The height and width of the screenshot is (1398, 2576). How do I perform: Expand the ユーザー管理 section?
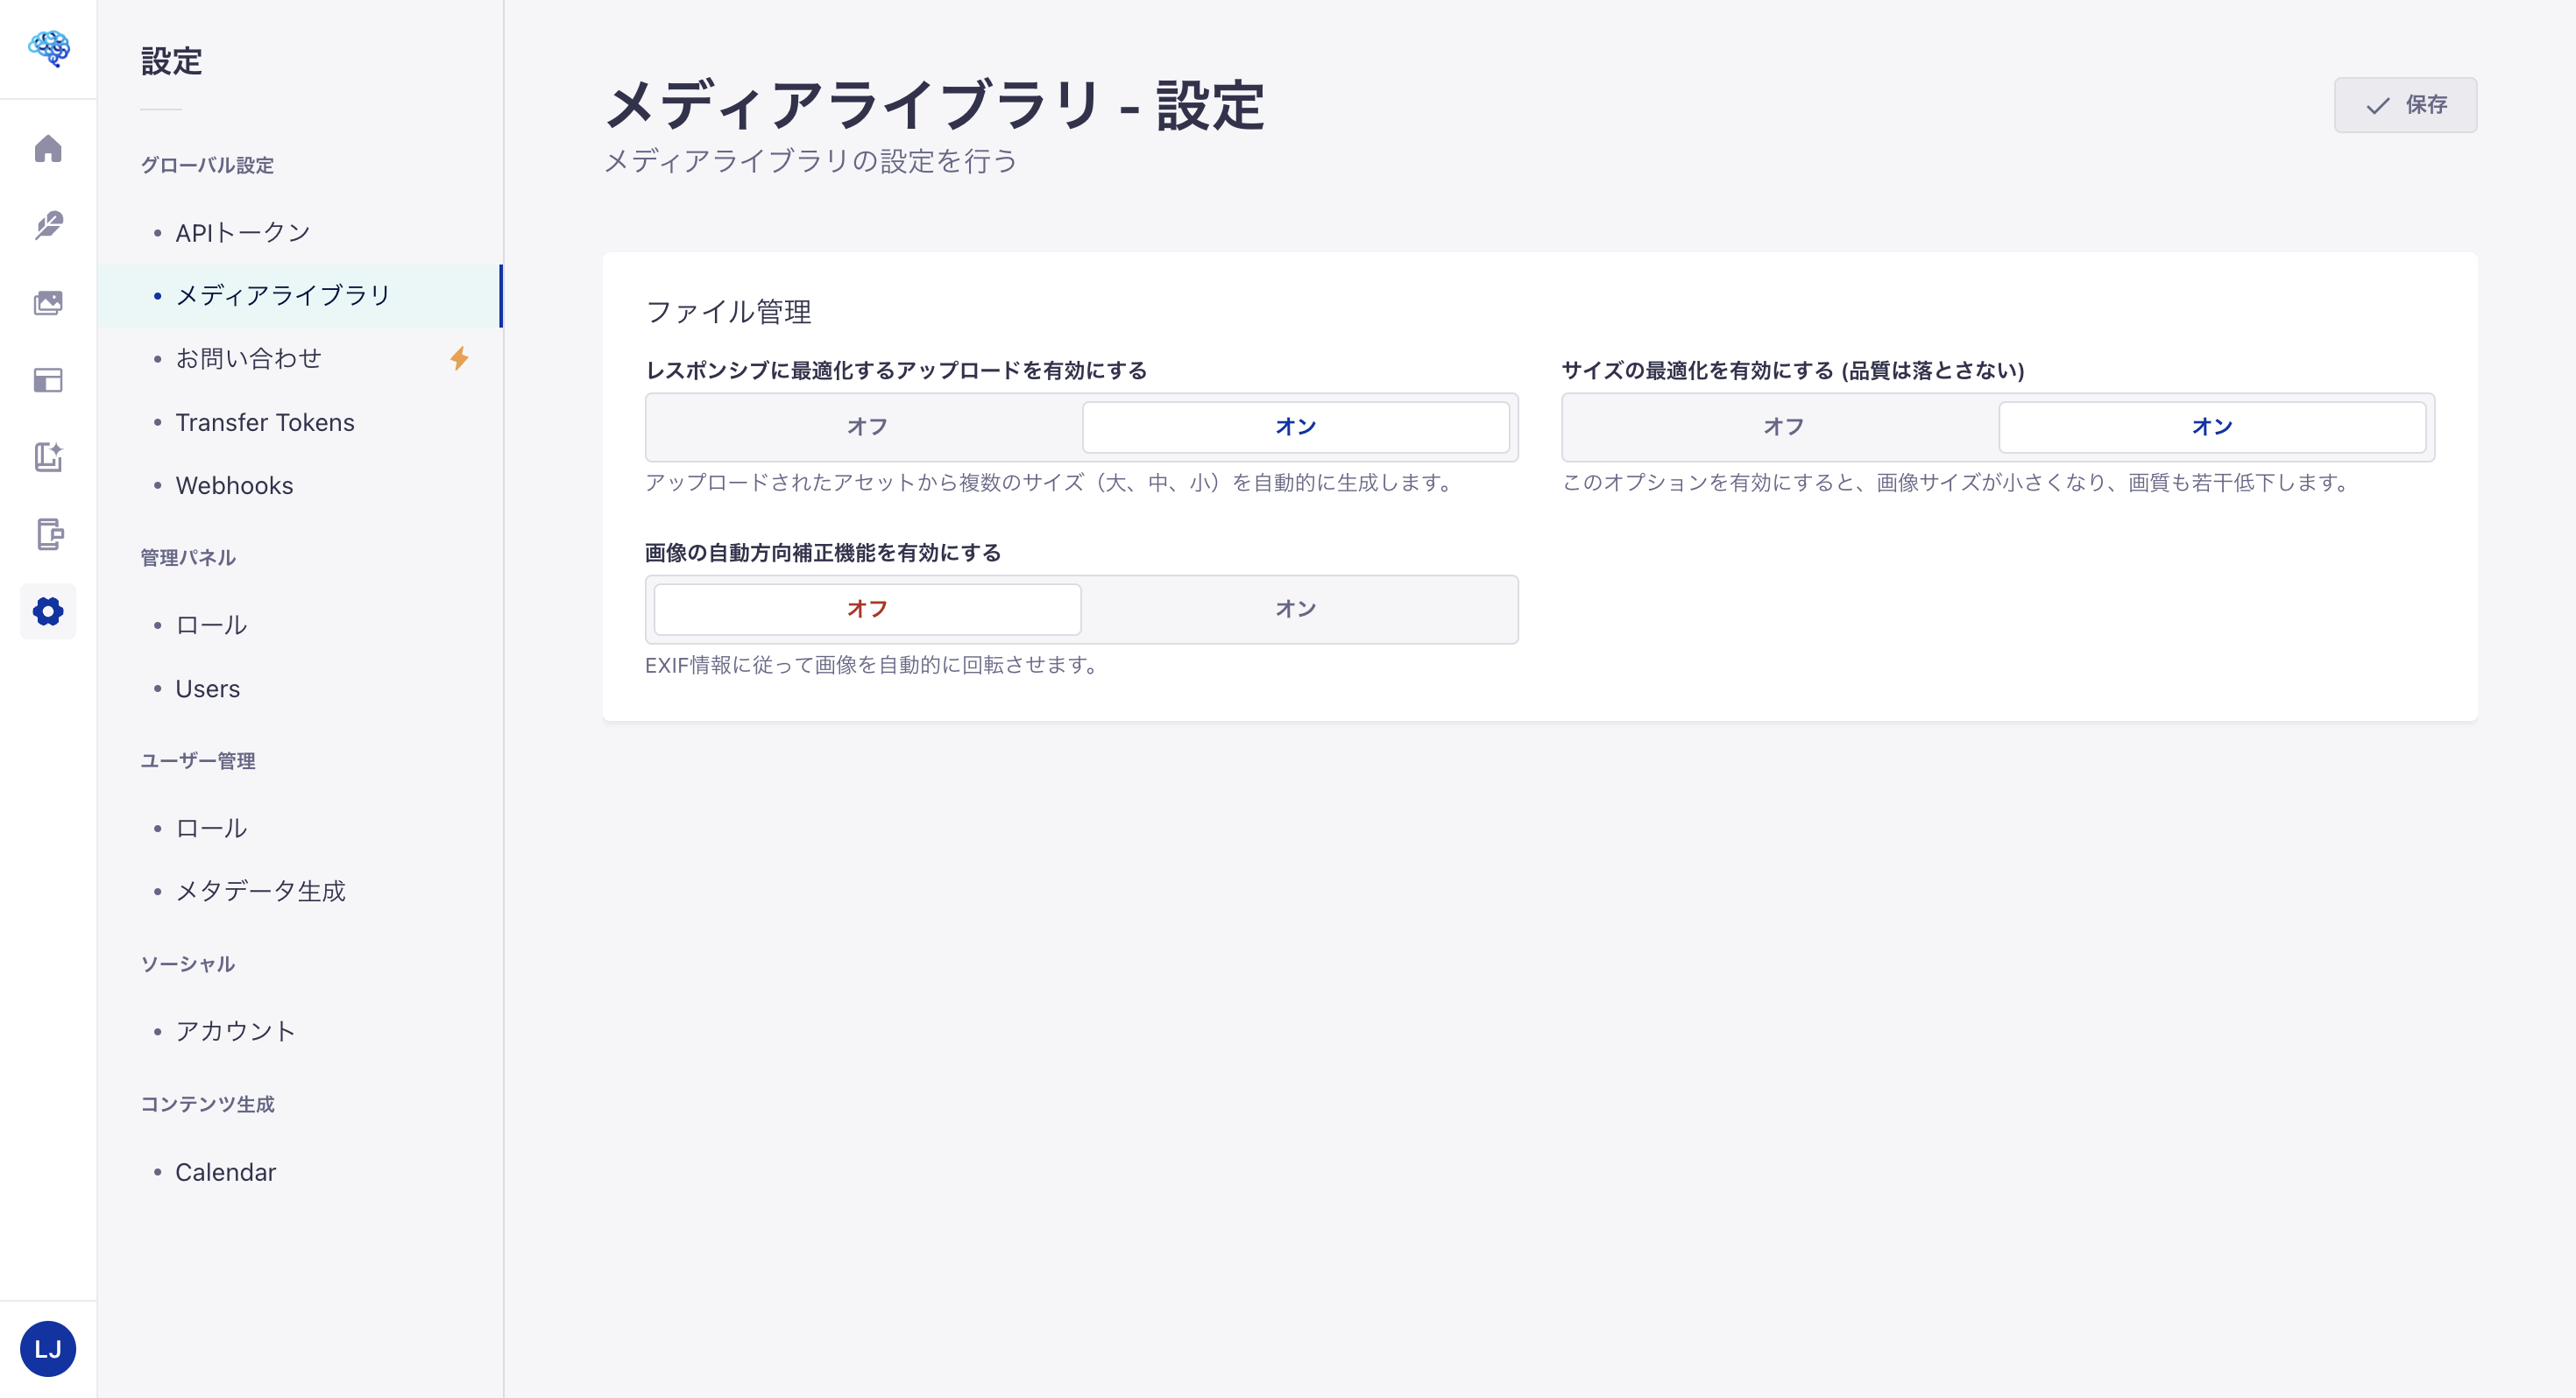point(197,760)
